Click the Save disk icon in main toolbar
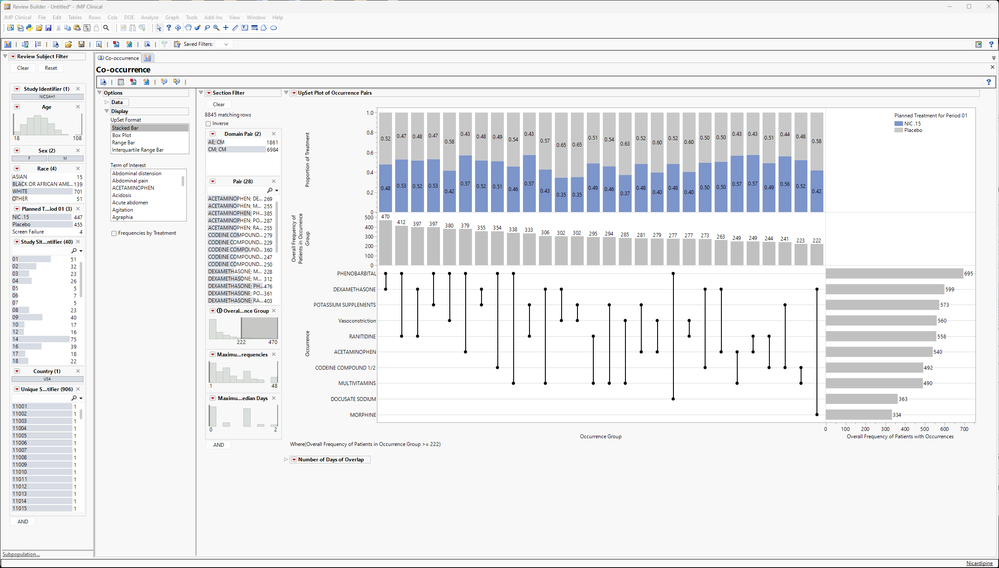 [x=48, y=28]
